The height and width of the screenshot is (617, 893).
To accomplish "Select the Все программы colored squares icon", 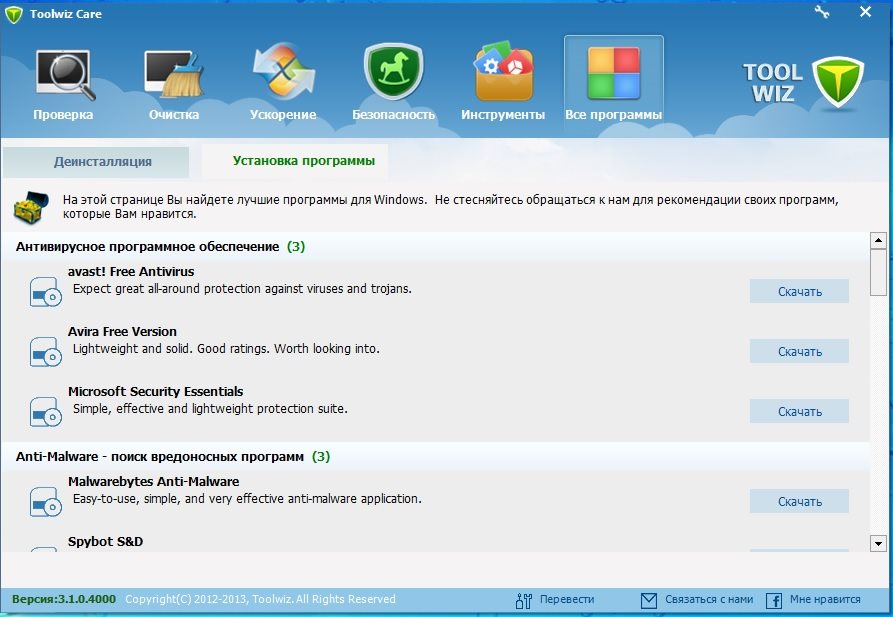I will click(613, 73).
